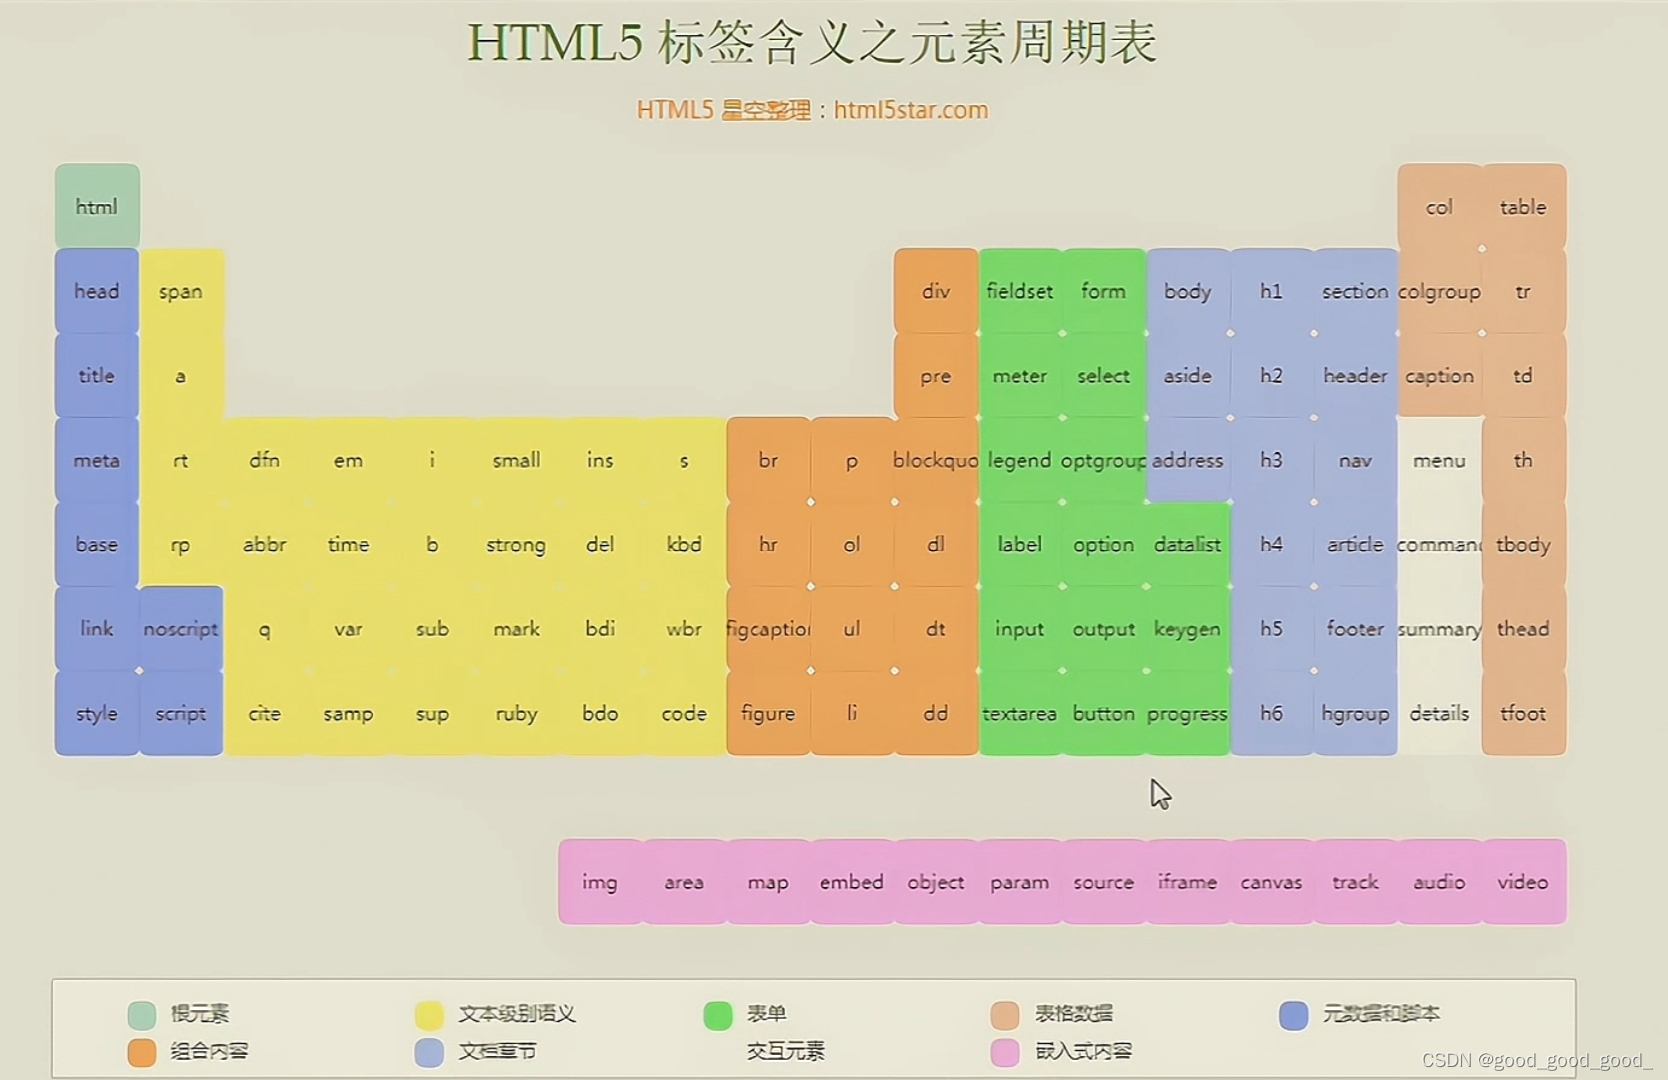Image resolution: width=1668 pixels, height=1080 pixels.
Task: Select the command tile
Action: pos(1439,544)
